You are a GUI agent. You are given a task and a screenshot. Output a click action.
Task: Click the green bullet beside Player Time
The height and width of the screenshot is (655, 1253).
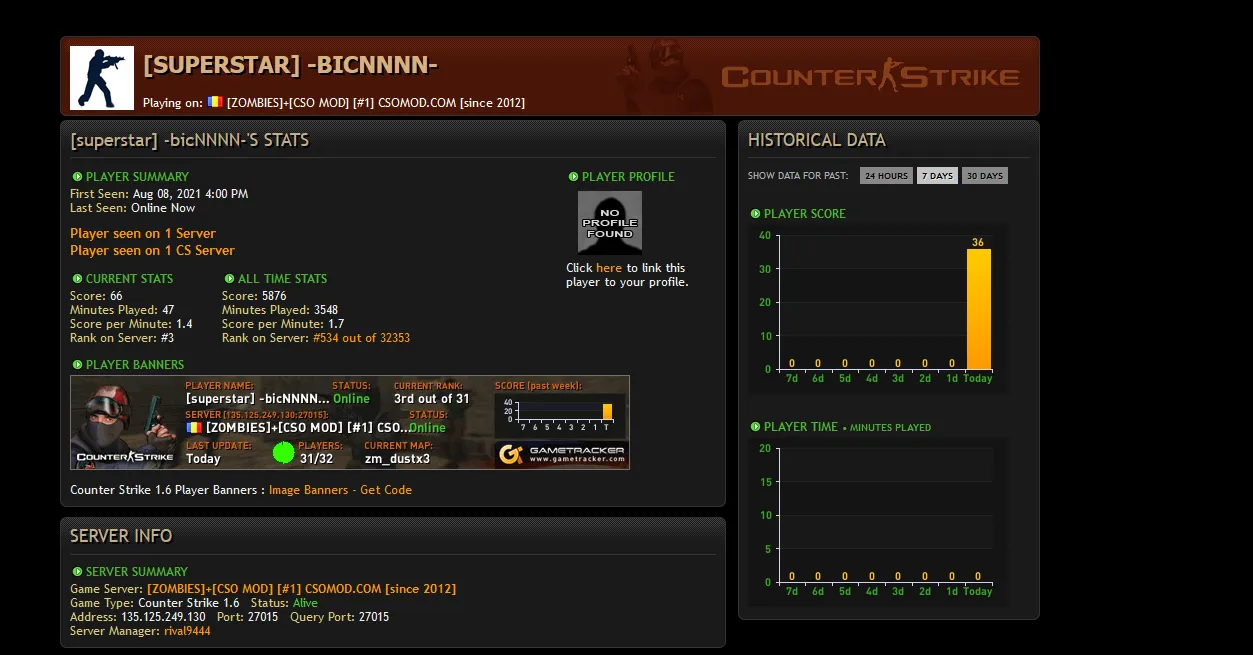[x=755, y=427]
